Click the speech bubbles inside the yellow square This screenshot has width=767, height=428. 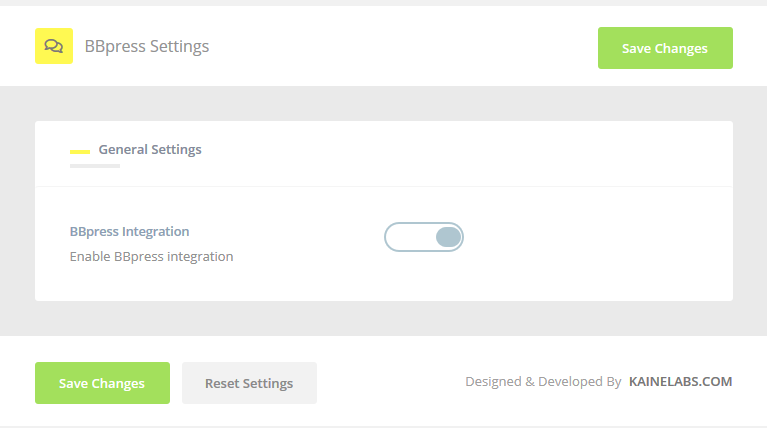54,46
